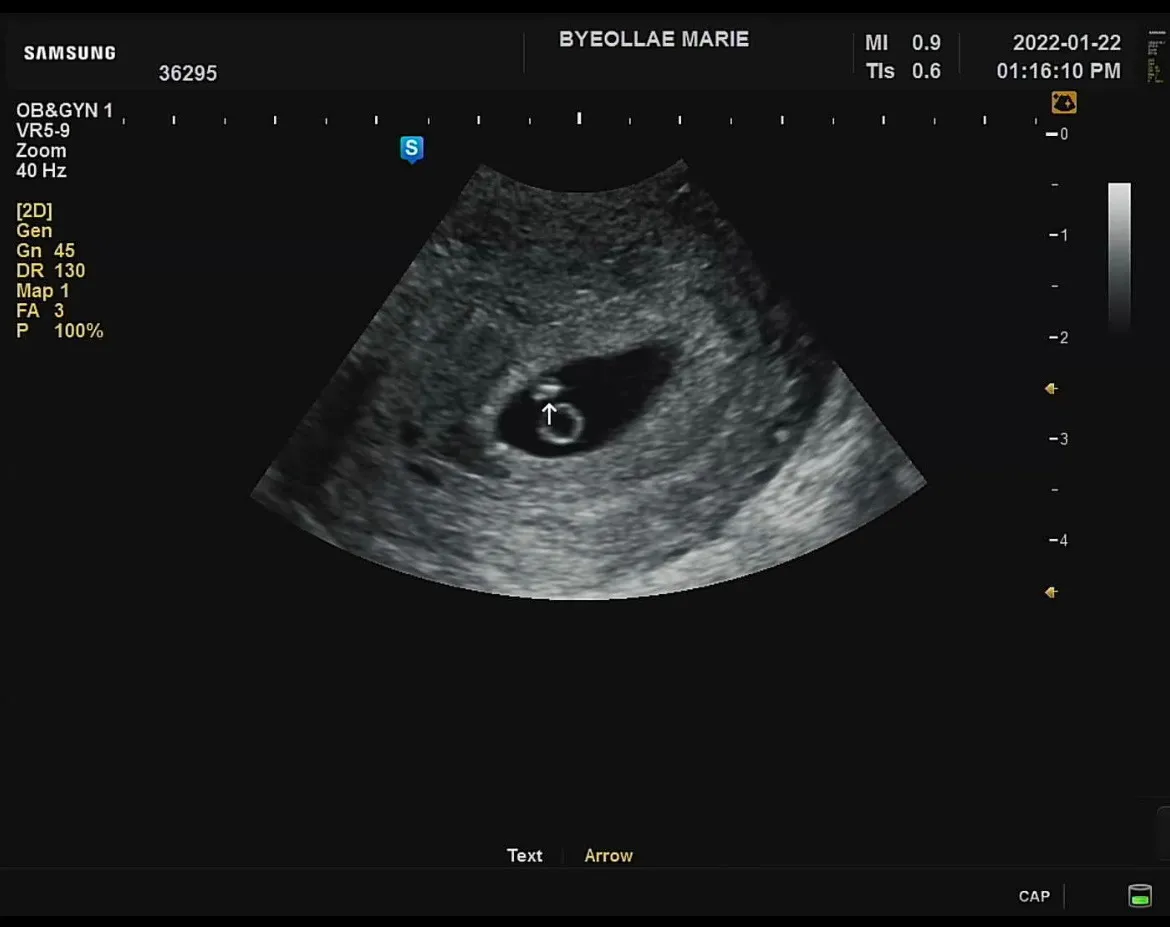
Task: Open the tiny thumbnail preview in top-right corner
Action: (x=1156, y=57)
